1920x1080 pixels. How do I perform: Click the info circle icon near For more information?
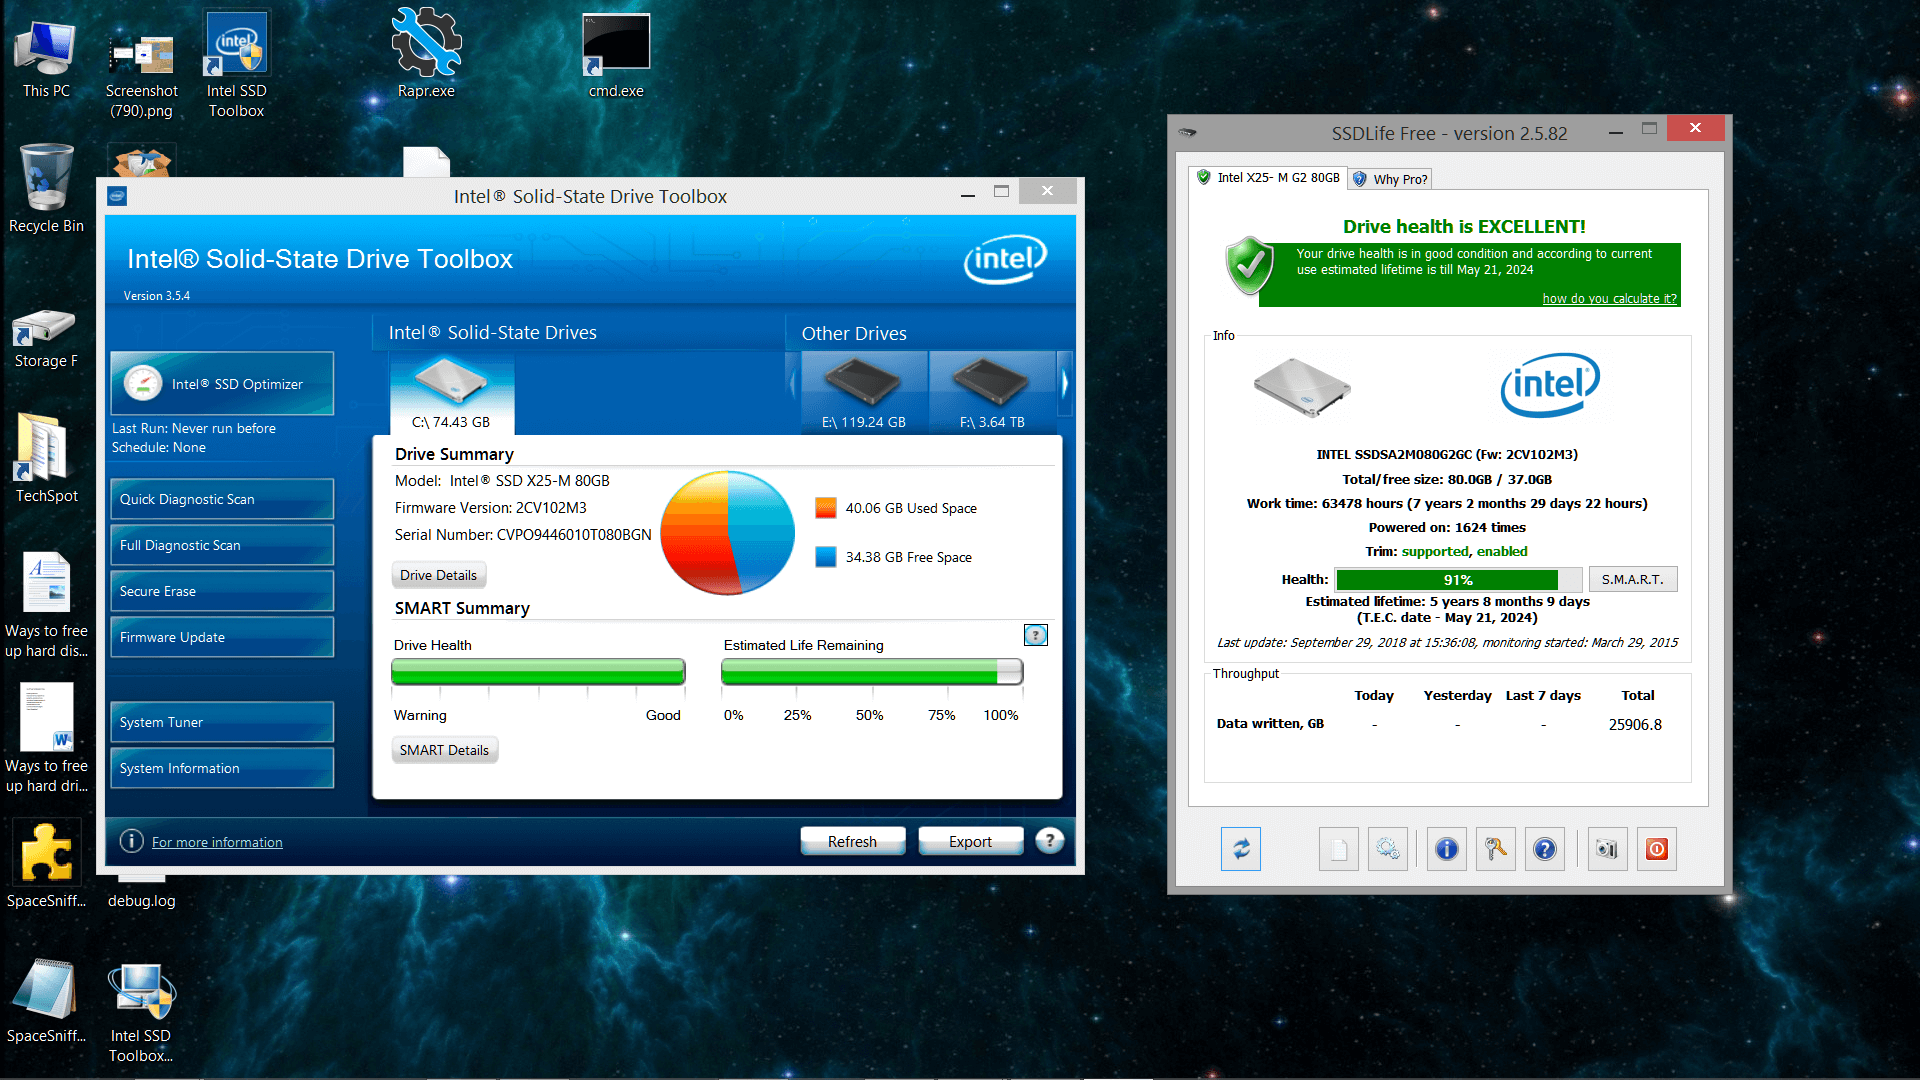point(132,841)
